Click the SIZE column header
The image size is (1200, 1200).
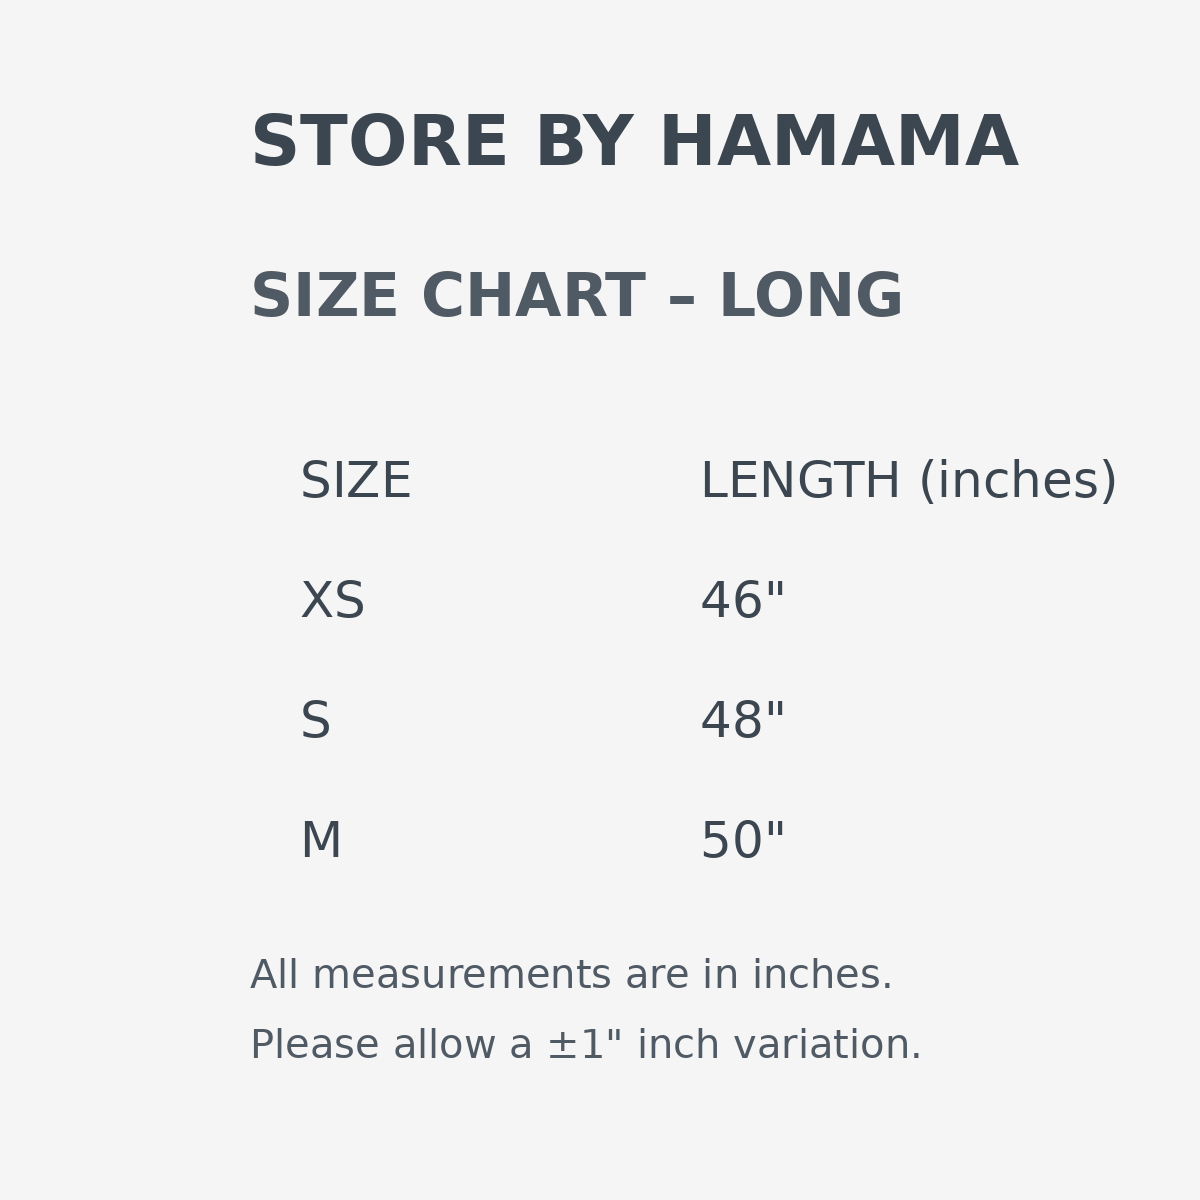pyautogui.click(x=355, y=482)
